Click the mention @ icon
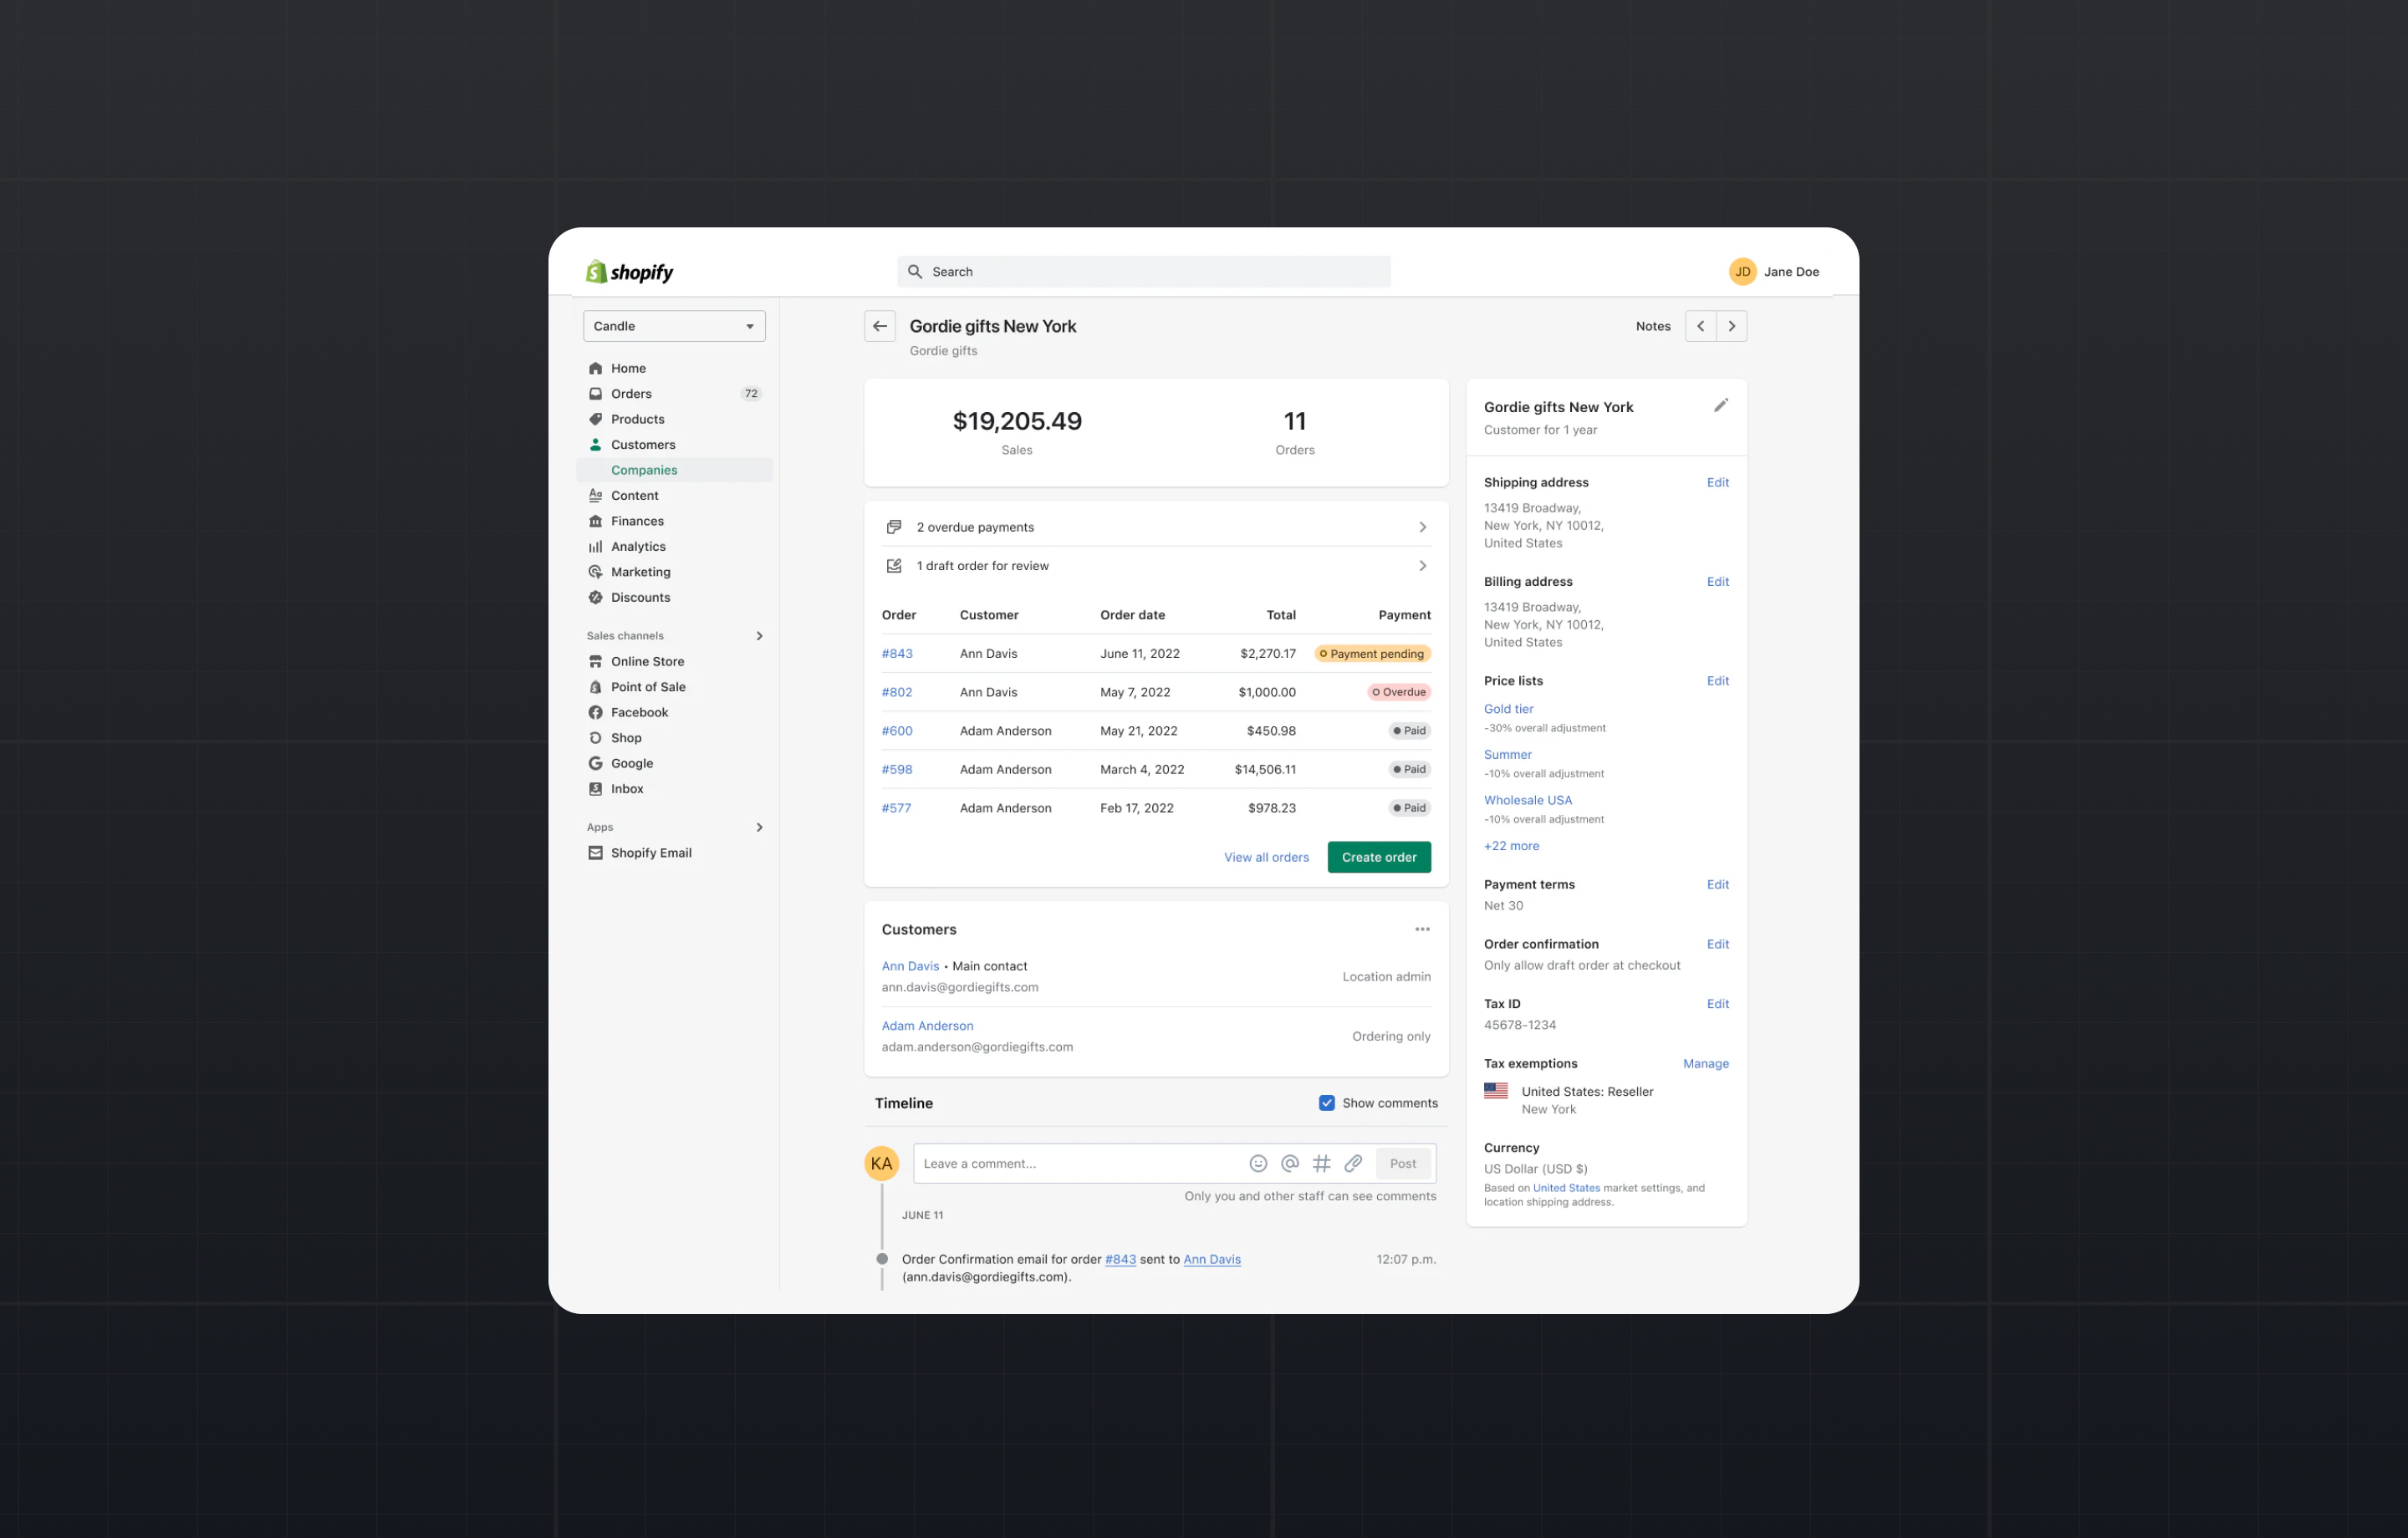The width and height of the screenshot is (2408, 1538). coord(1290,1164)
